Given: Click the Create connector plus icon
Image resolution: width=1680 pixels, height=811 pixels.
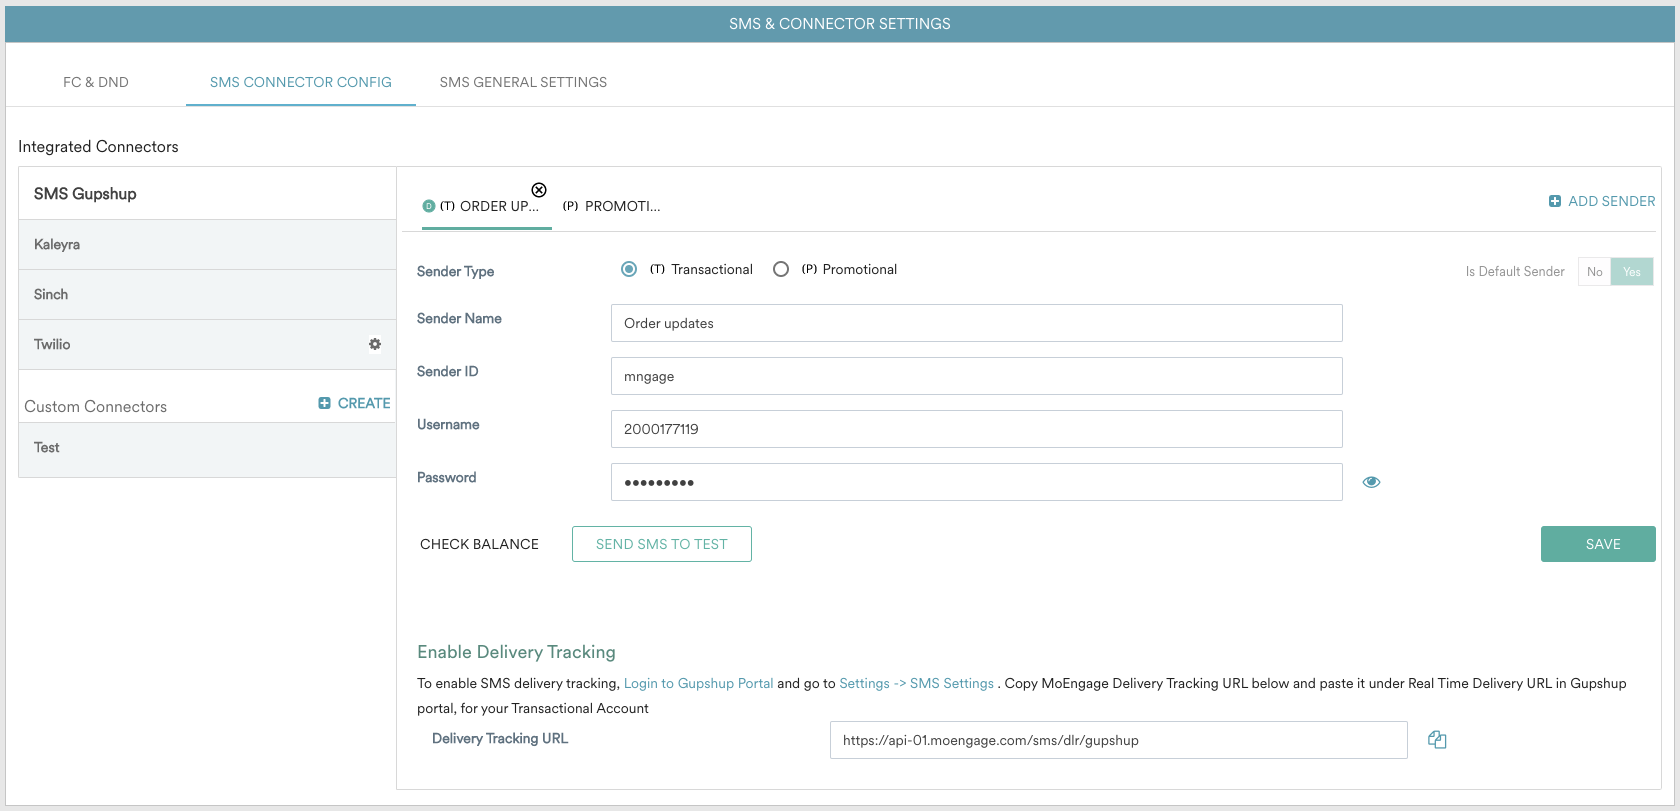Looking at the screenshot, I should (x=324, y=403).
